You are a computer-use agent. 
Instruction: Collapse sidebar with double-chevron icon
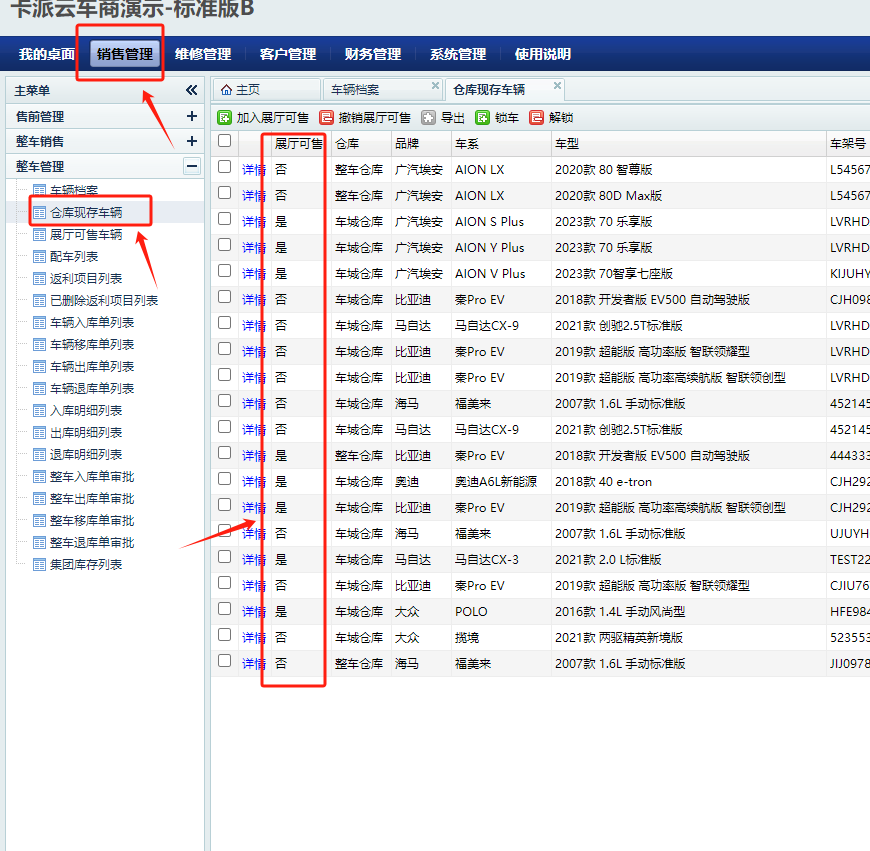tap(192, 90)
